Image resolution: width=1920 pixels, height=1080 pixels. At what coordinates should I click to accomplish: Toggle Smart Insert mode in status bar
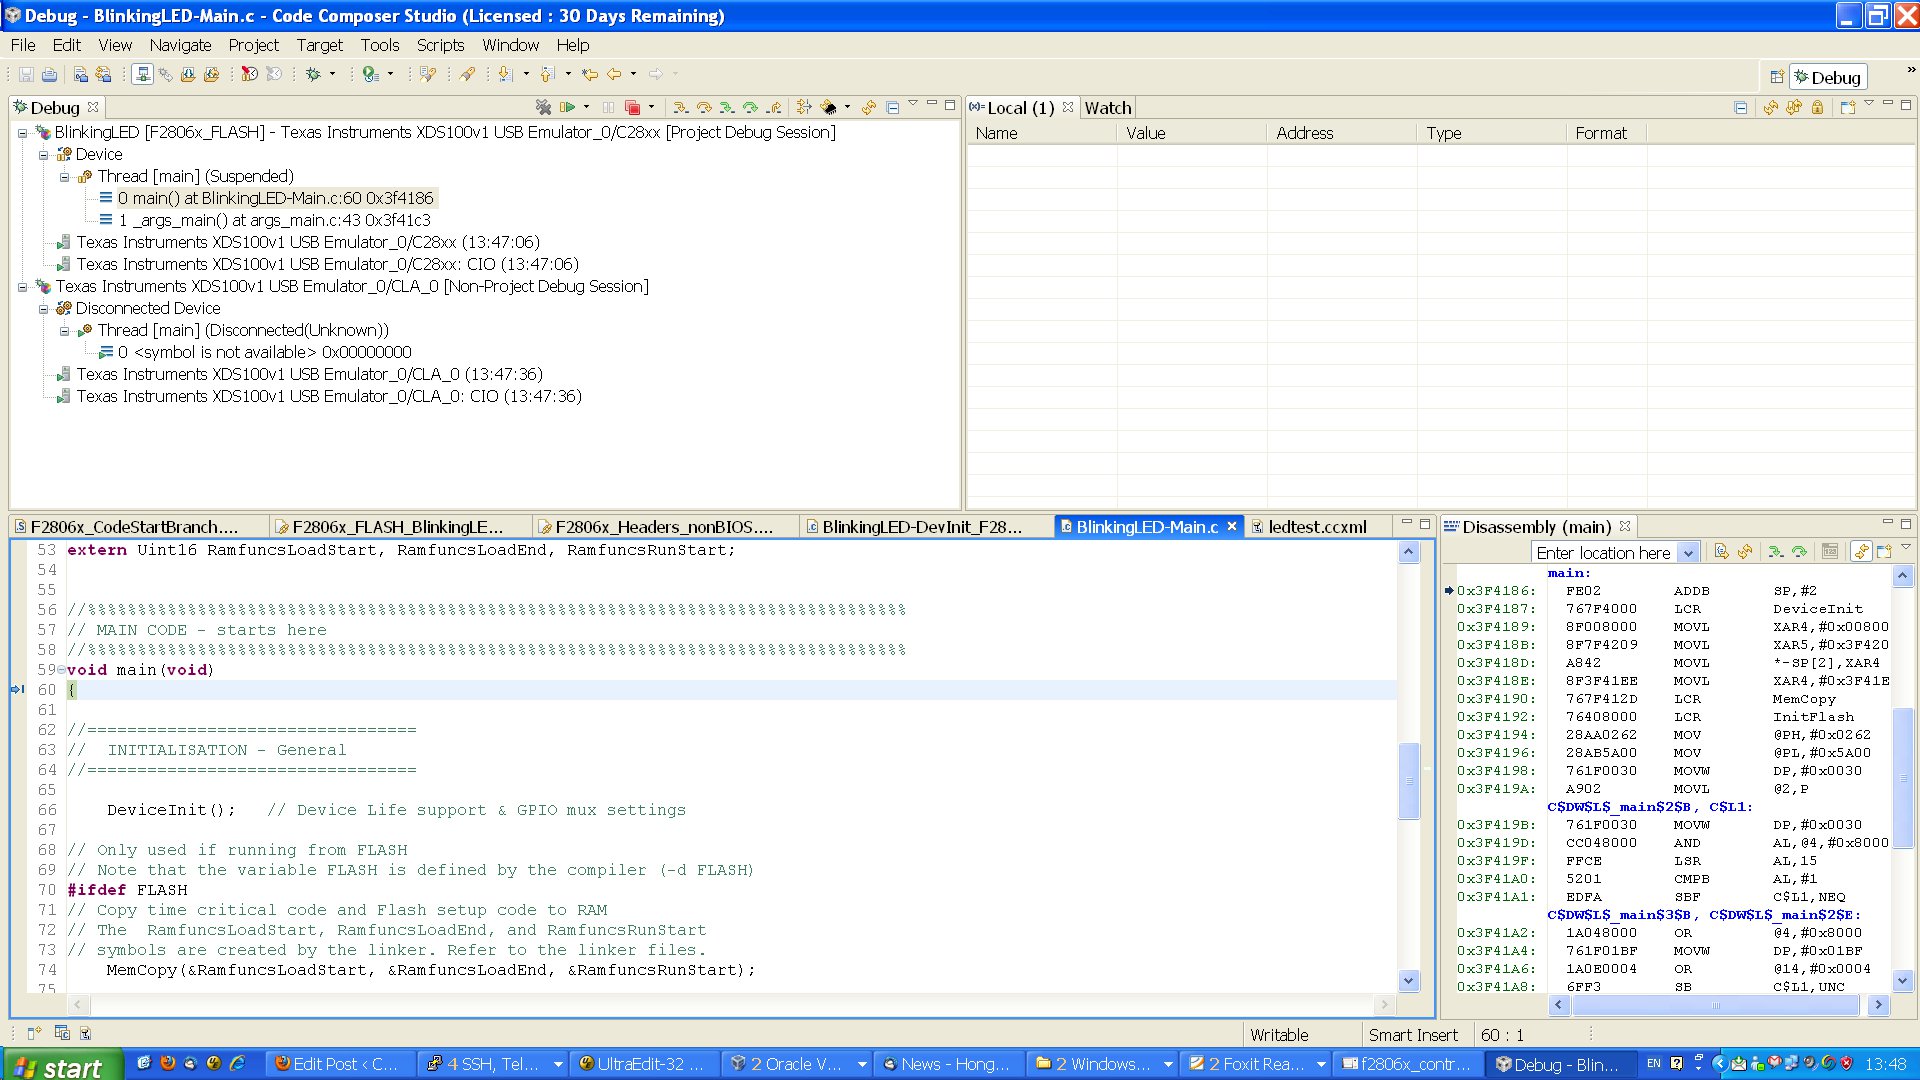[1413, 1035]
